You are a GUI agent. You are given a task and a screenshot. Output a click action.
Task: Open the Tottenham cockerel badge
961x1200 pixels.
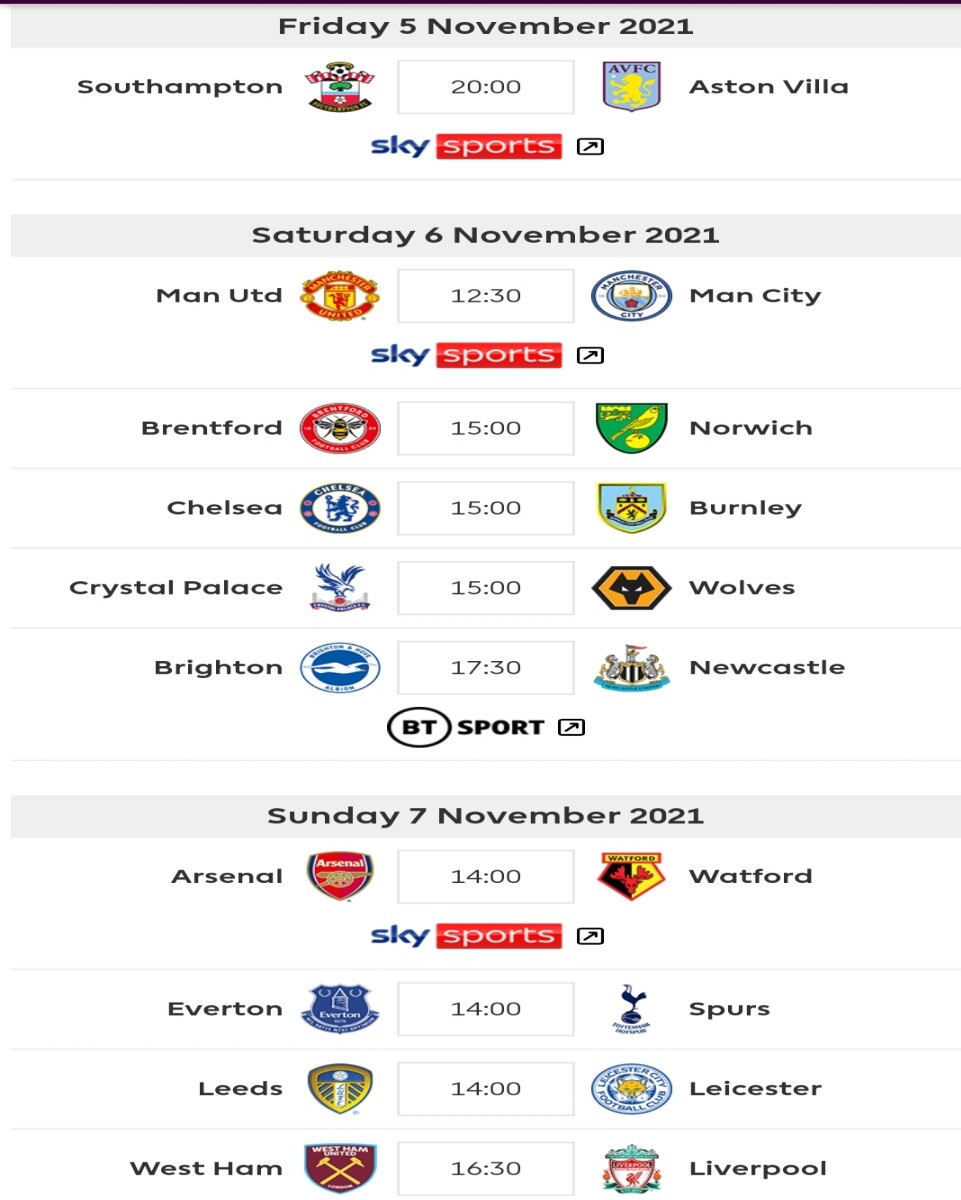pyautogui.click(x=632, y=1008)
